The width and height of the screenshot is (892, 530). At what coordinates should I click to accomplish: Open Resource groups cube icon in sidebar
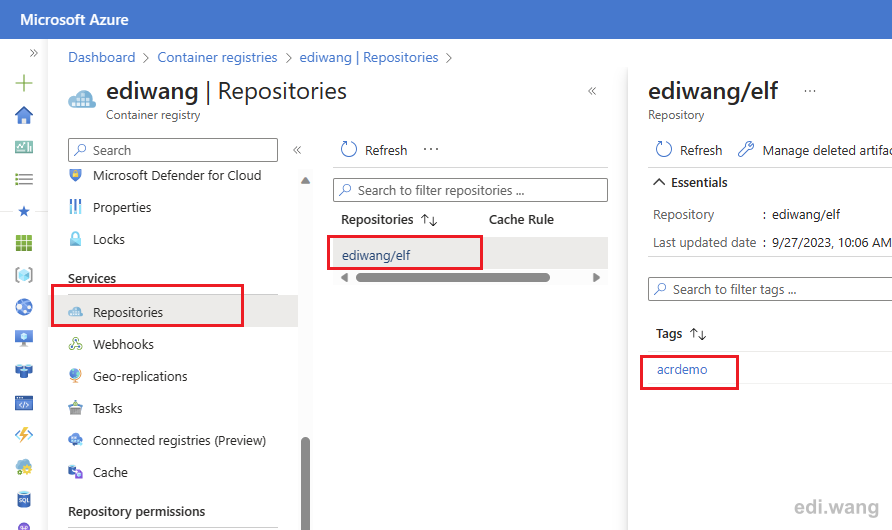click(24, 275)
